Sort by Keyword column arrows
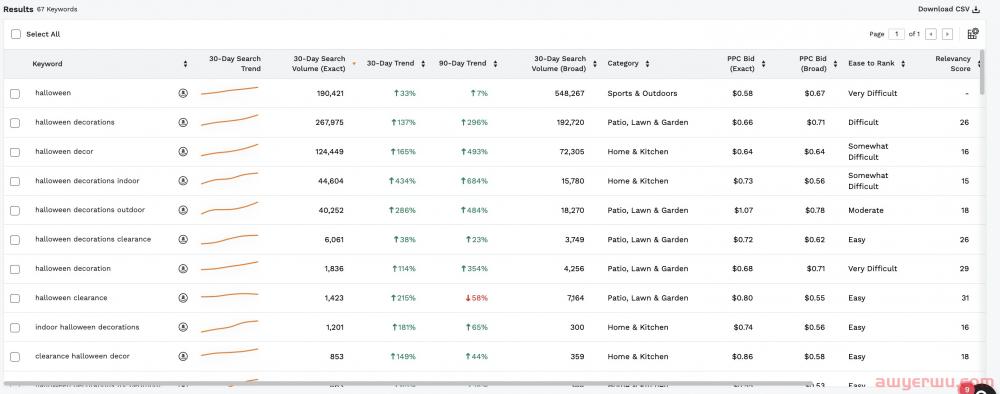 [186, 64]
